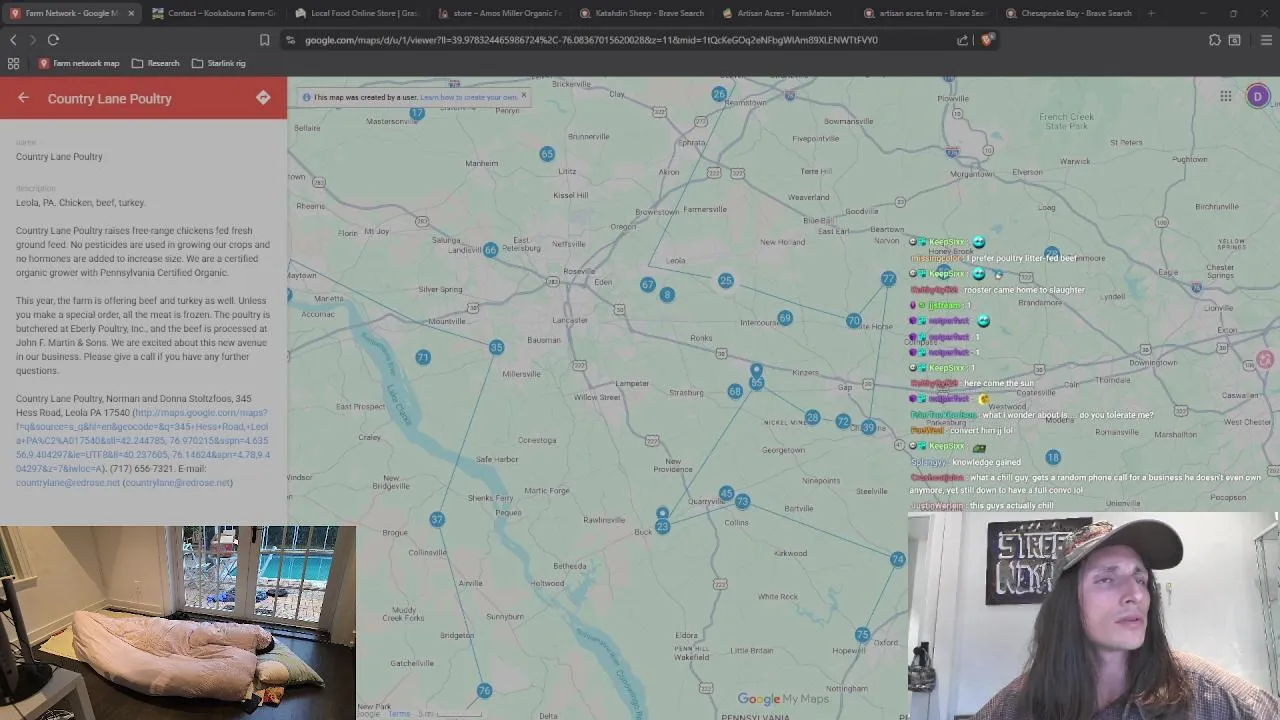The image size is (1280, 720).
Task: Open 'Farm network map' bookmark
Action: pos(79,63)
